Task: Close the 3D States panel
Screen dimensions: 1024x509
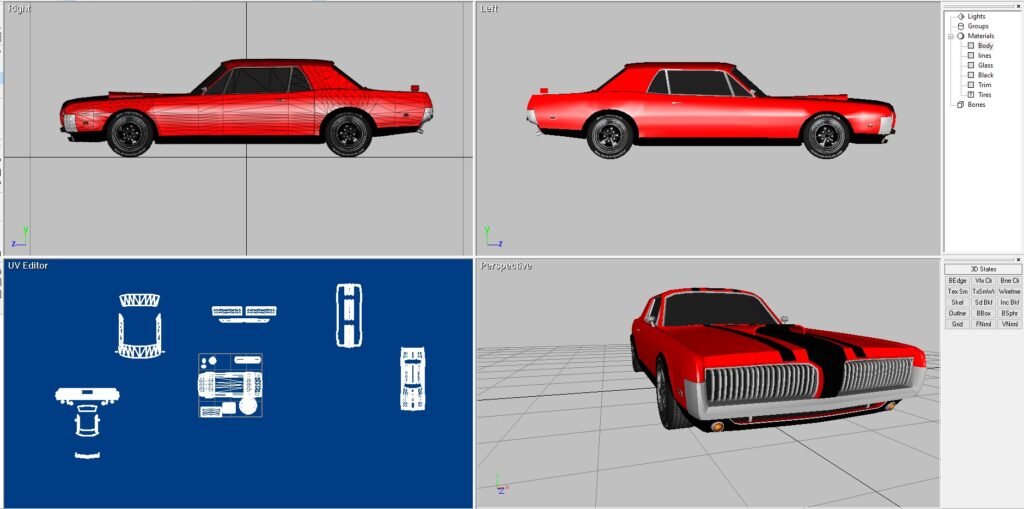Action: pyautogui.click(x=1018, y=259)
